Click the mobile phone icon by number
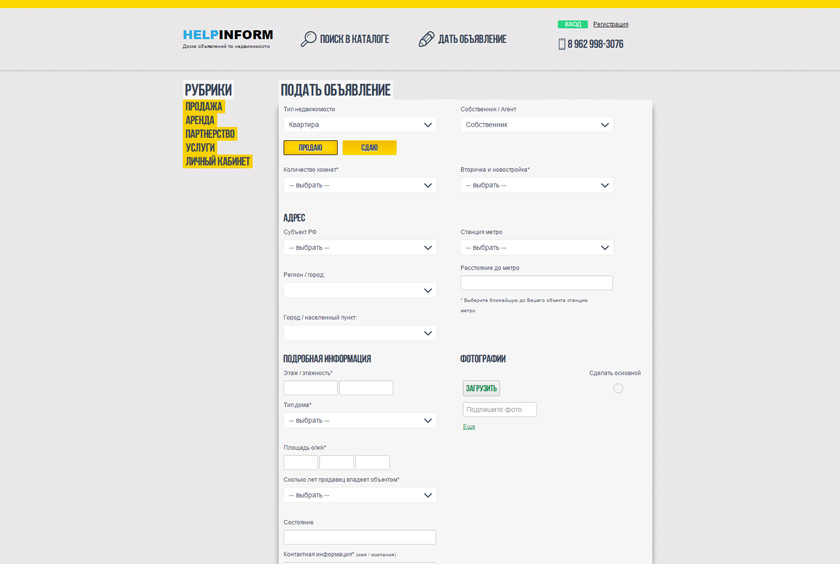This screenshot has height=564, width=840. [561, 44]
